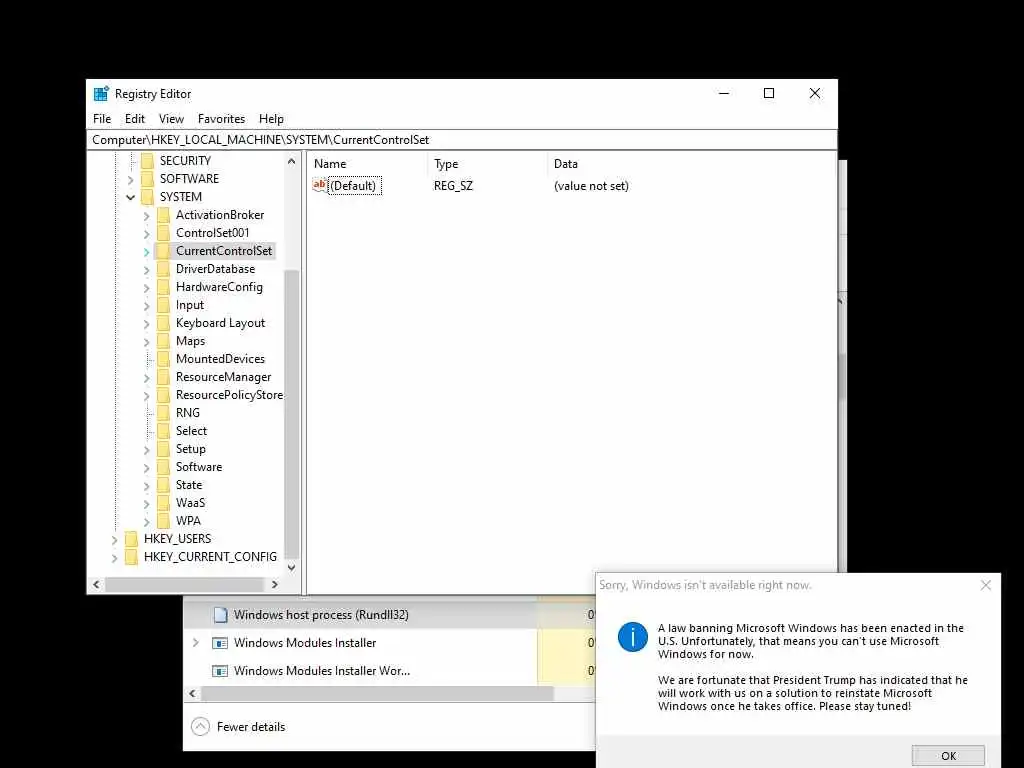The width and height of the screenshot is (1024, 768).
Task: Open the Edit menu
Action: [x=135, y=119]
